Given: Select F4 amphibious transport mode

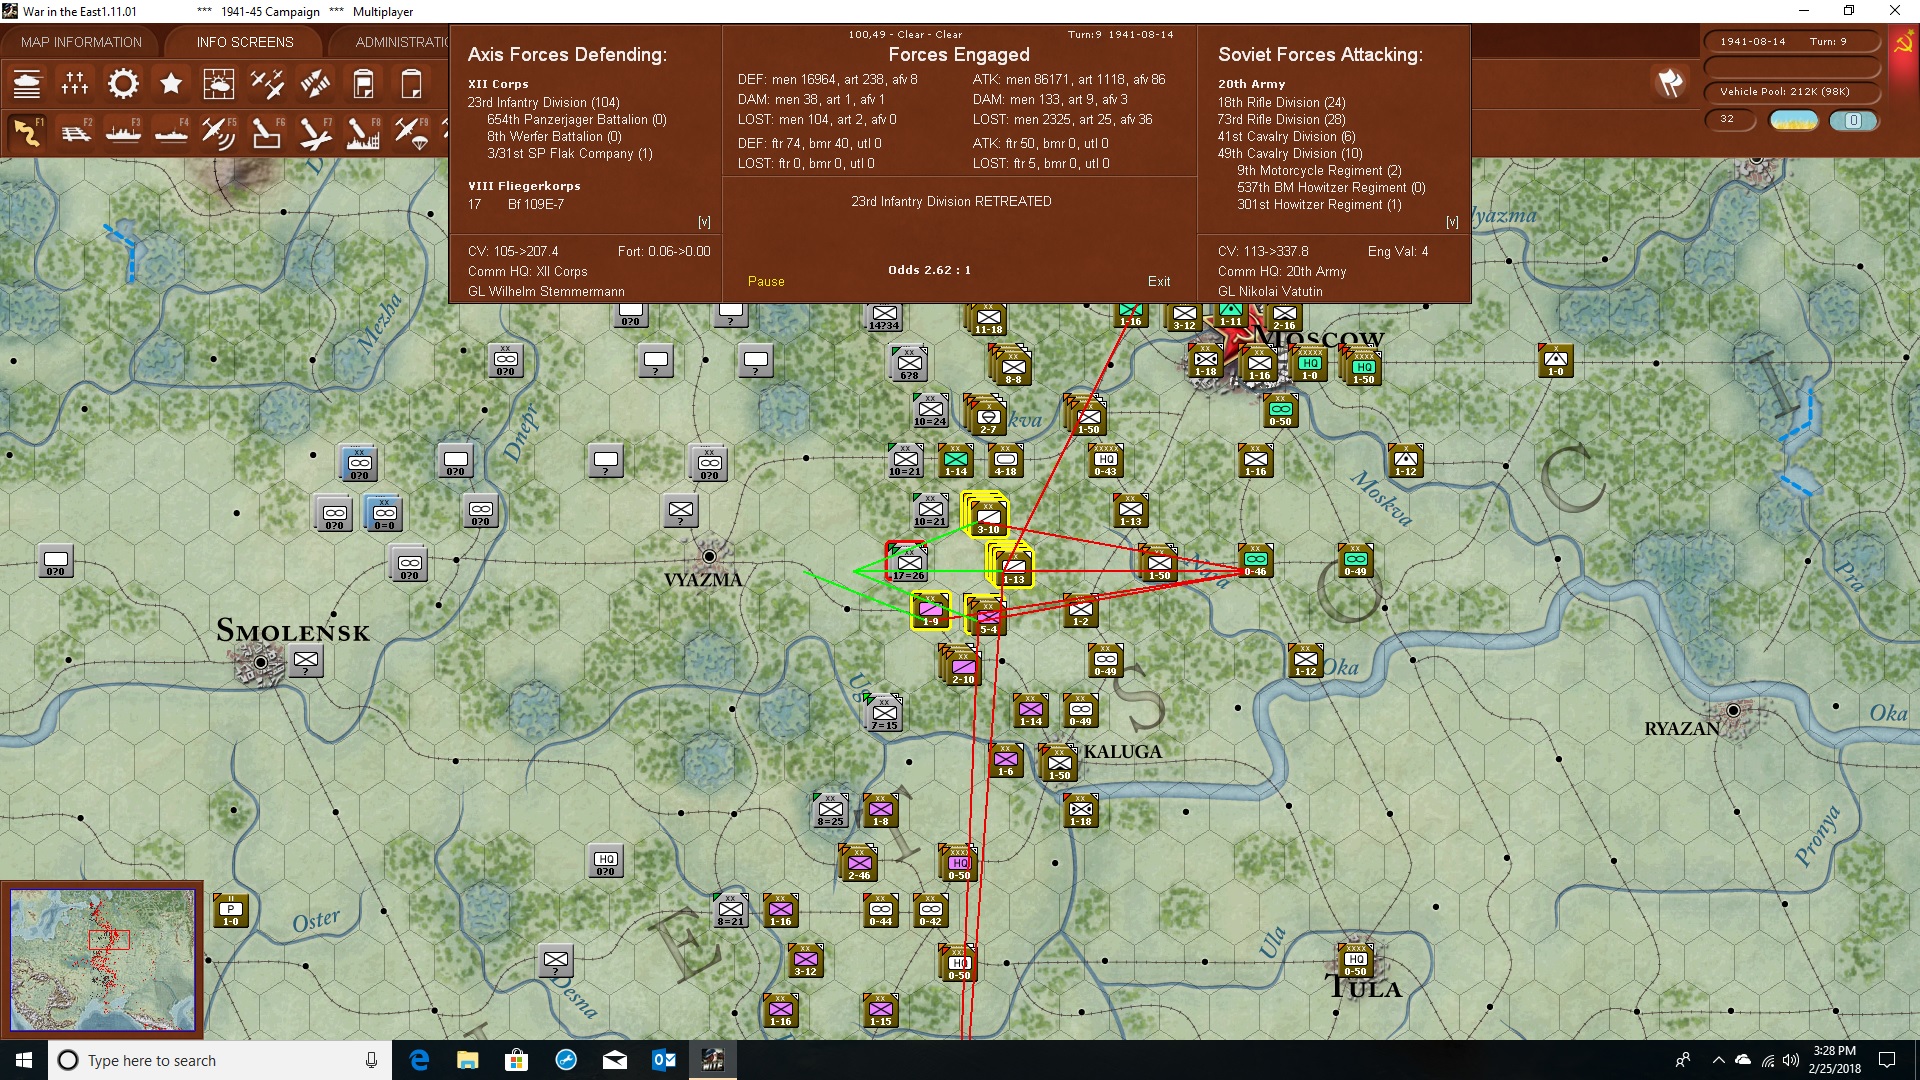Looking at the screenshot, I should click(x=171, y=133).
